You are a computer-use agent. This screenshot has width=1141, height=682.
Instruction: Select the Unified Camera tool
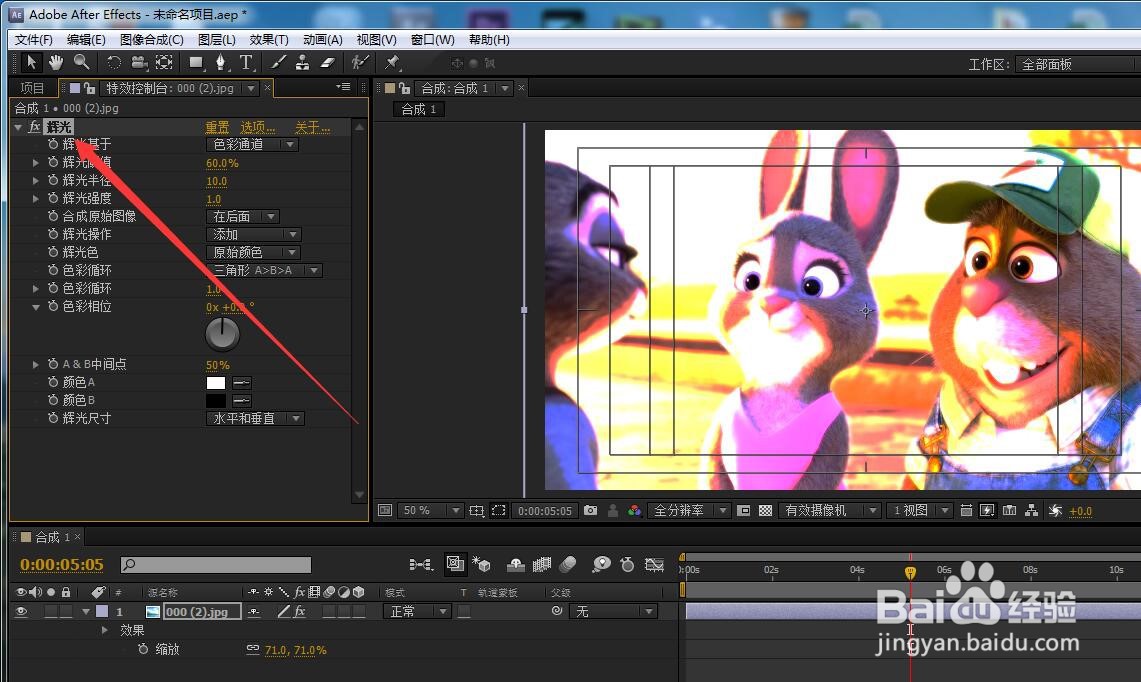[139, 63]
